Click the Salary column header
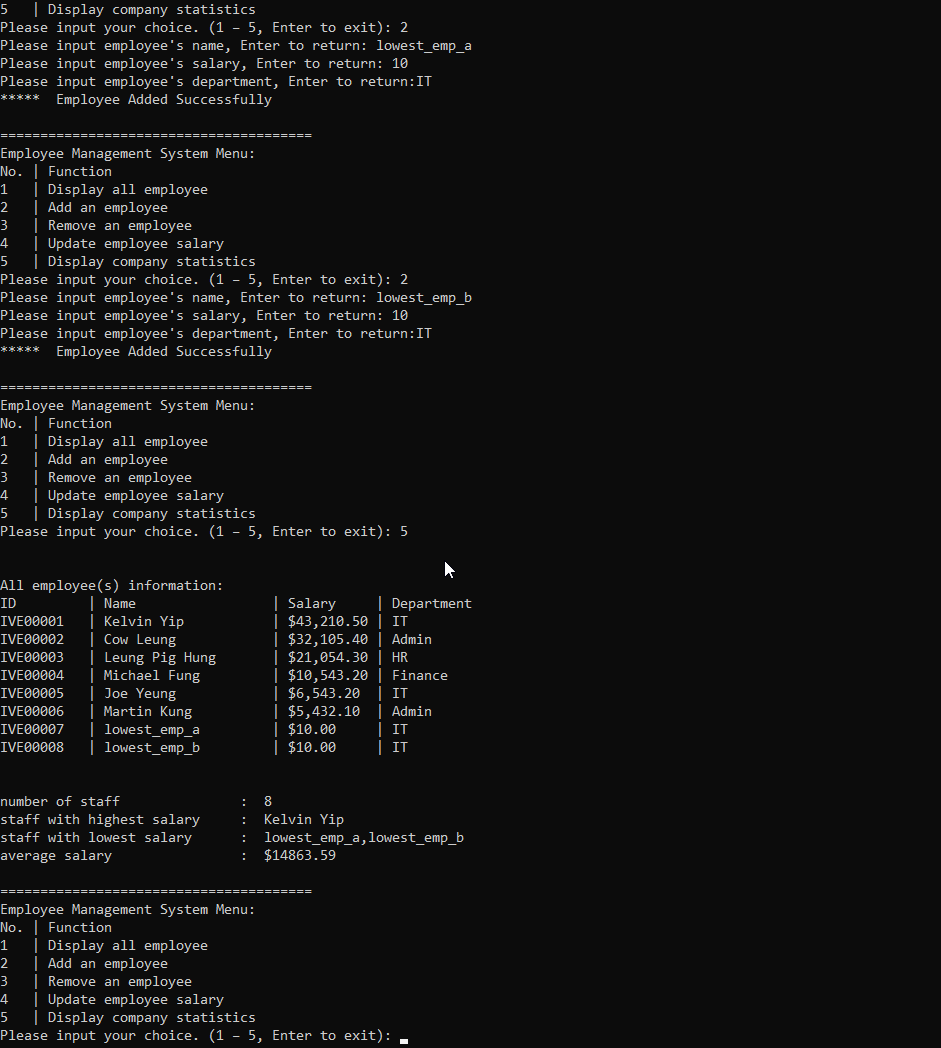The height and width of the screenshot is (1048, 941). [312, 604]
